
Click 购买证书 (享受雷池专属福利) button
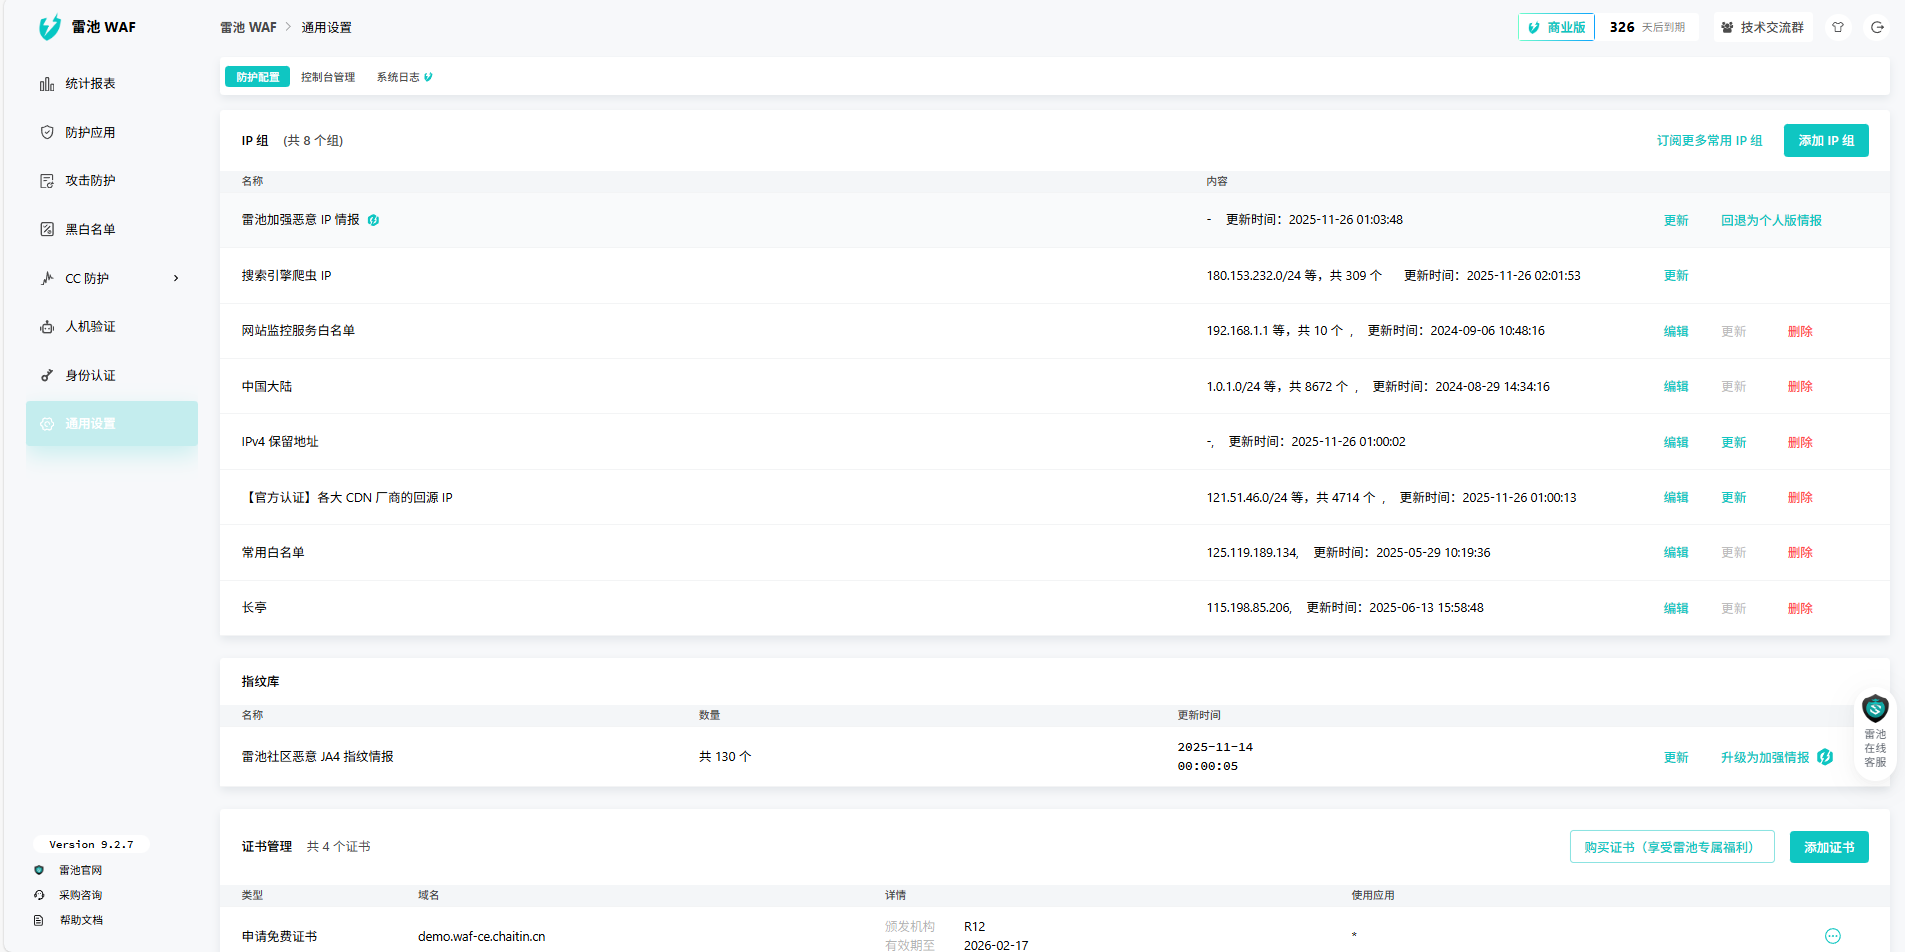click(1672, 847)
